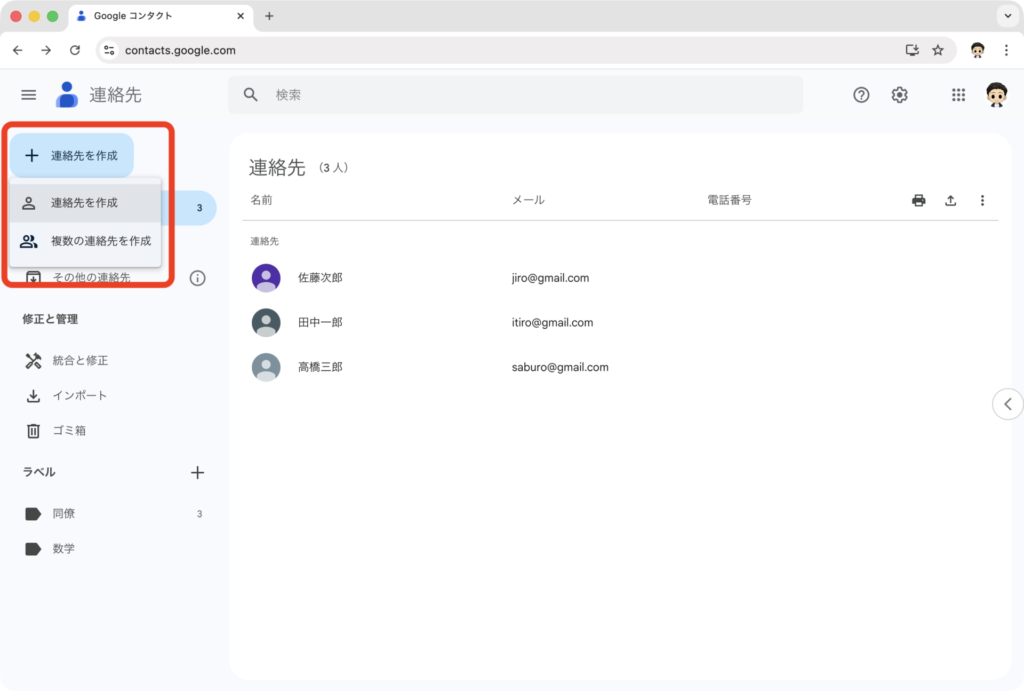Viewport: 1024px width, 691px height.
Task: Open the settings gear
Action: (x=899, y=94)
